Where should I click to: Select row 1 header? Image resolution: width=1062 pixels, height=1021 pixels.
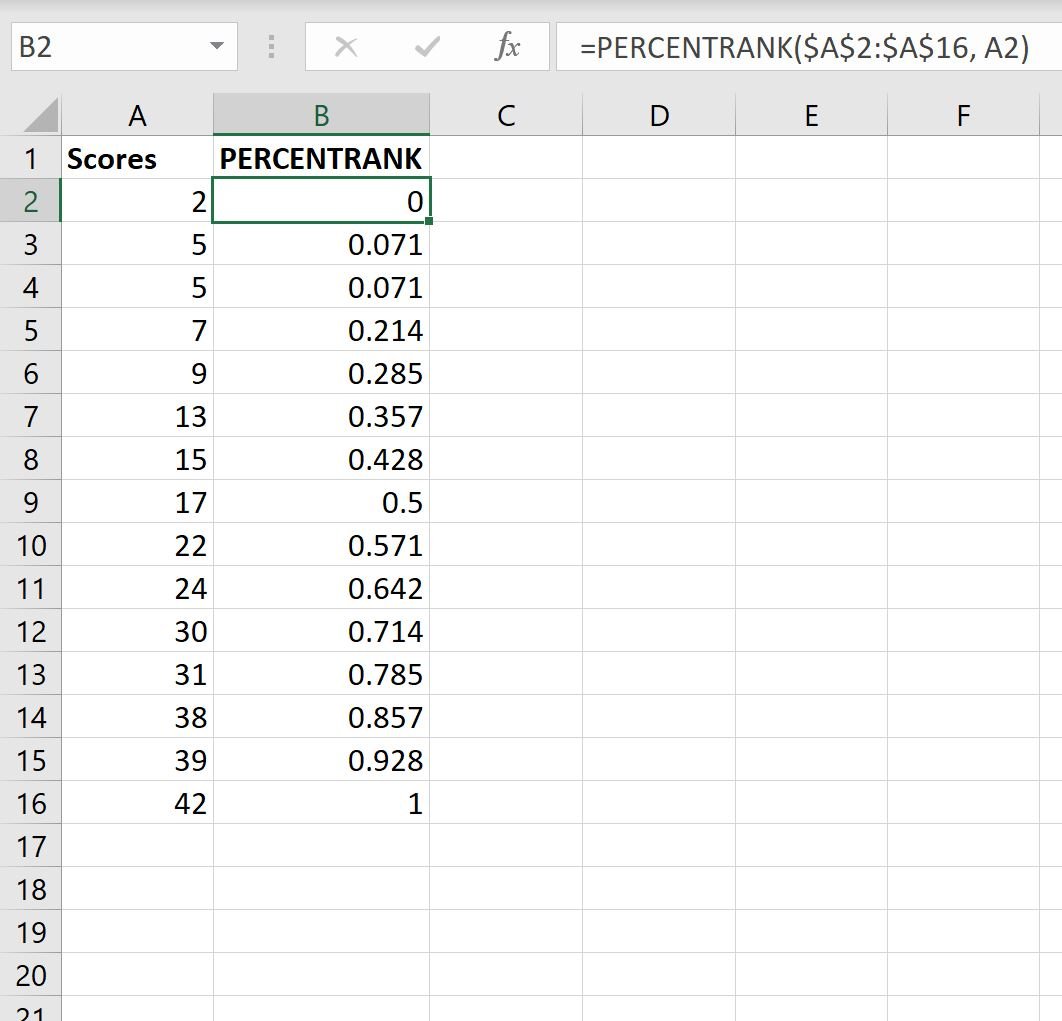[x=30, y=158]
